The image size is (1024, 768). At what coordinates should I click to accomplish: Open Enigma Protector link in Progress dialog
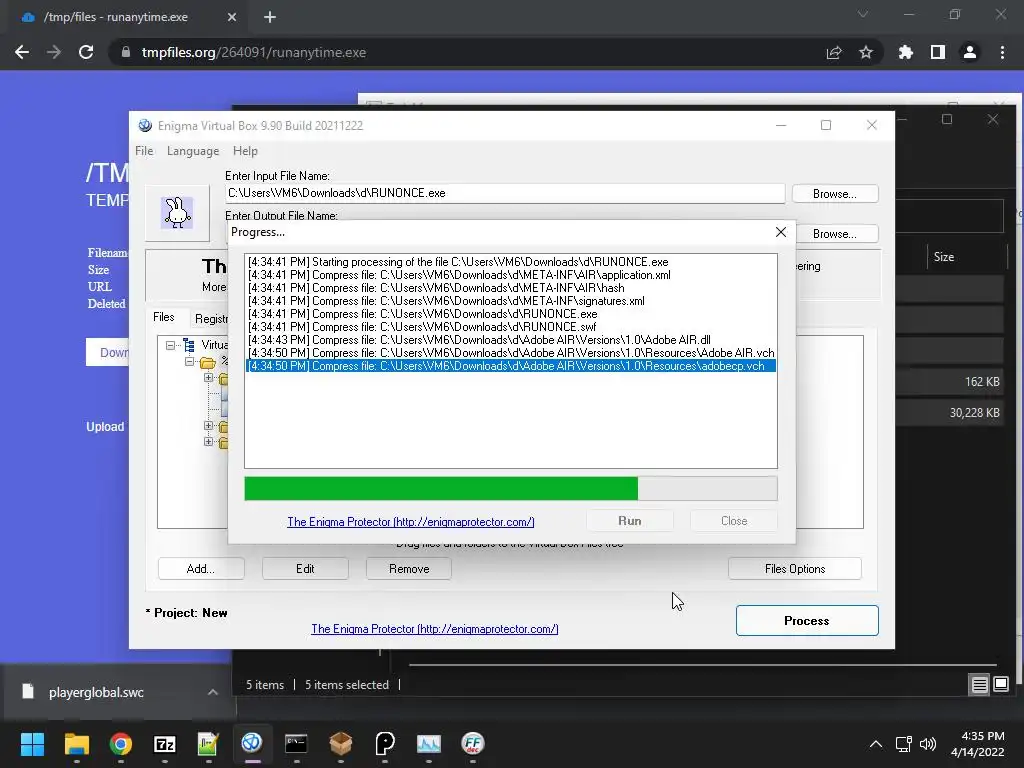coord(411,522)
